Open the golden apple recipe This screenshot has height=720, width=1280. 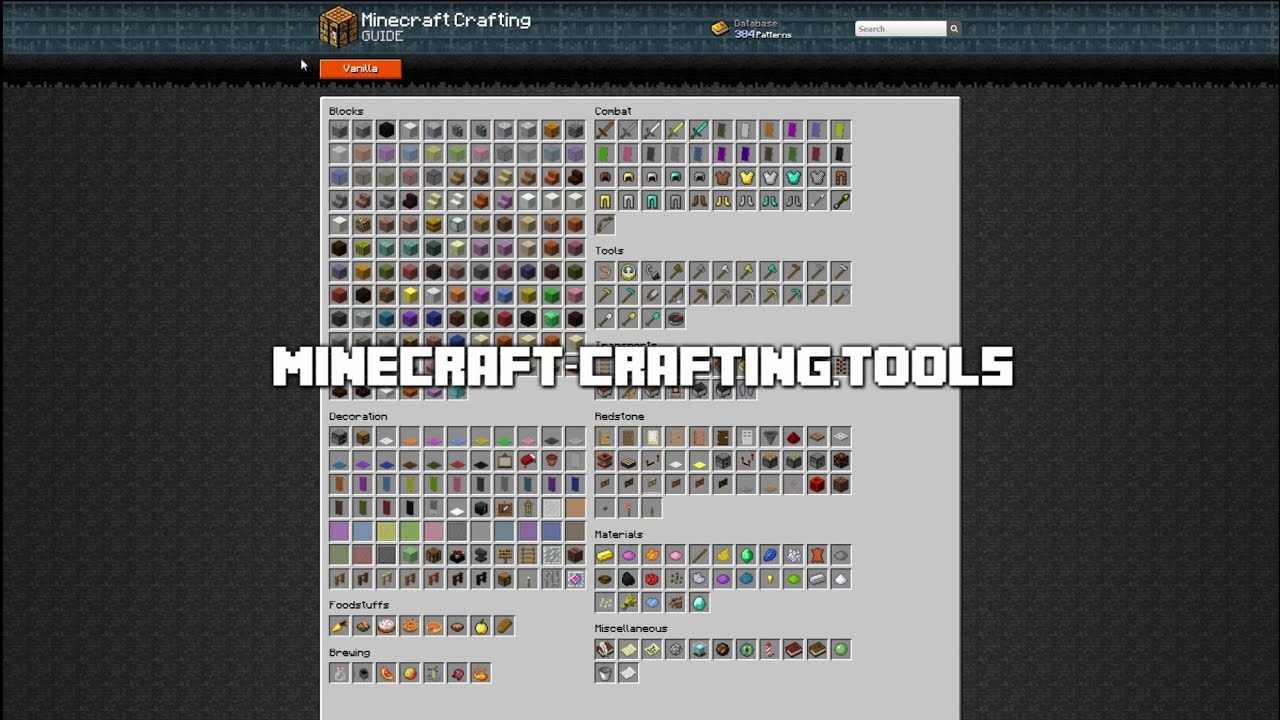pyautogui.click(x=481, y=627)
